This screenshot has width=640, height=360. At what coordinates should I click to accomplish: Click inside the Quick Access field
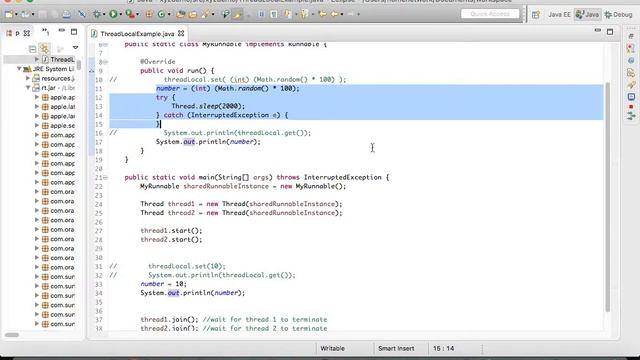(490, 14)
